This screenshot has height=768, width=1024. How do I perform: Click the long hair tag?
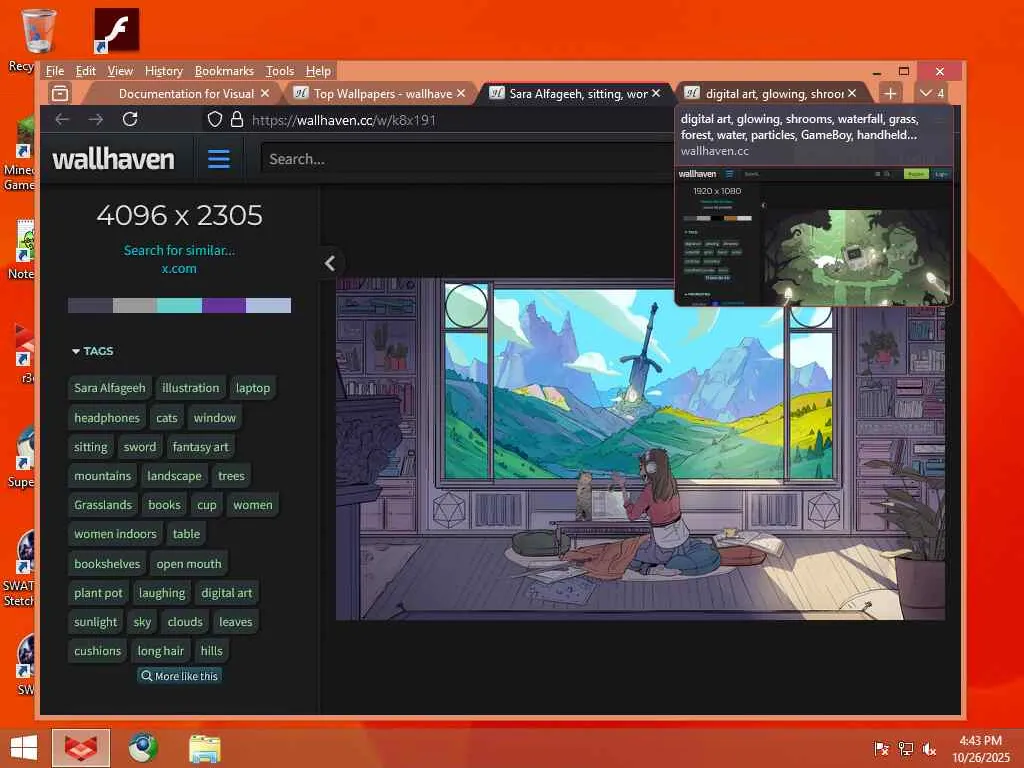[161, 651]
